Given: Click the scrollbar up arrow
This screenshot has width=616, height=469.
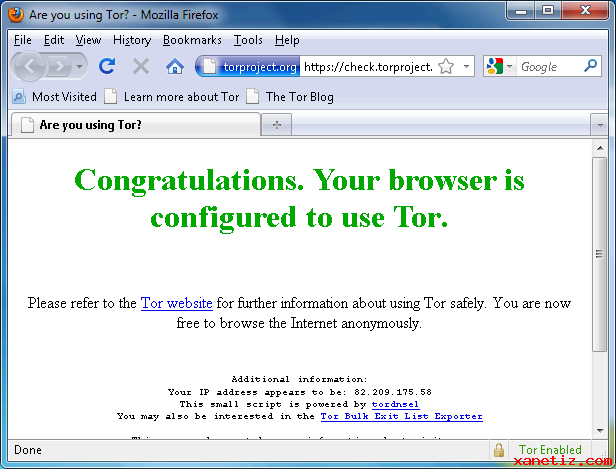Looking at the screenshot, I should coord(600,148).
